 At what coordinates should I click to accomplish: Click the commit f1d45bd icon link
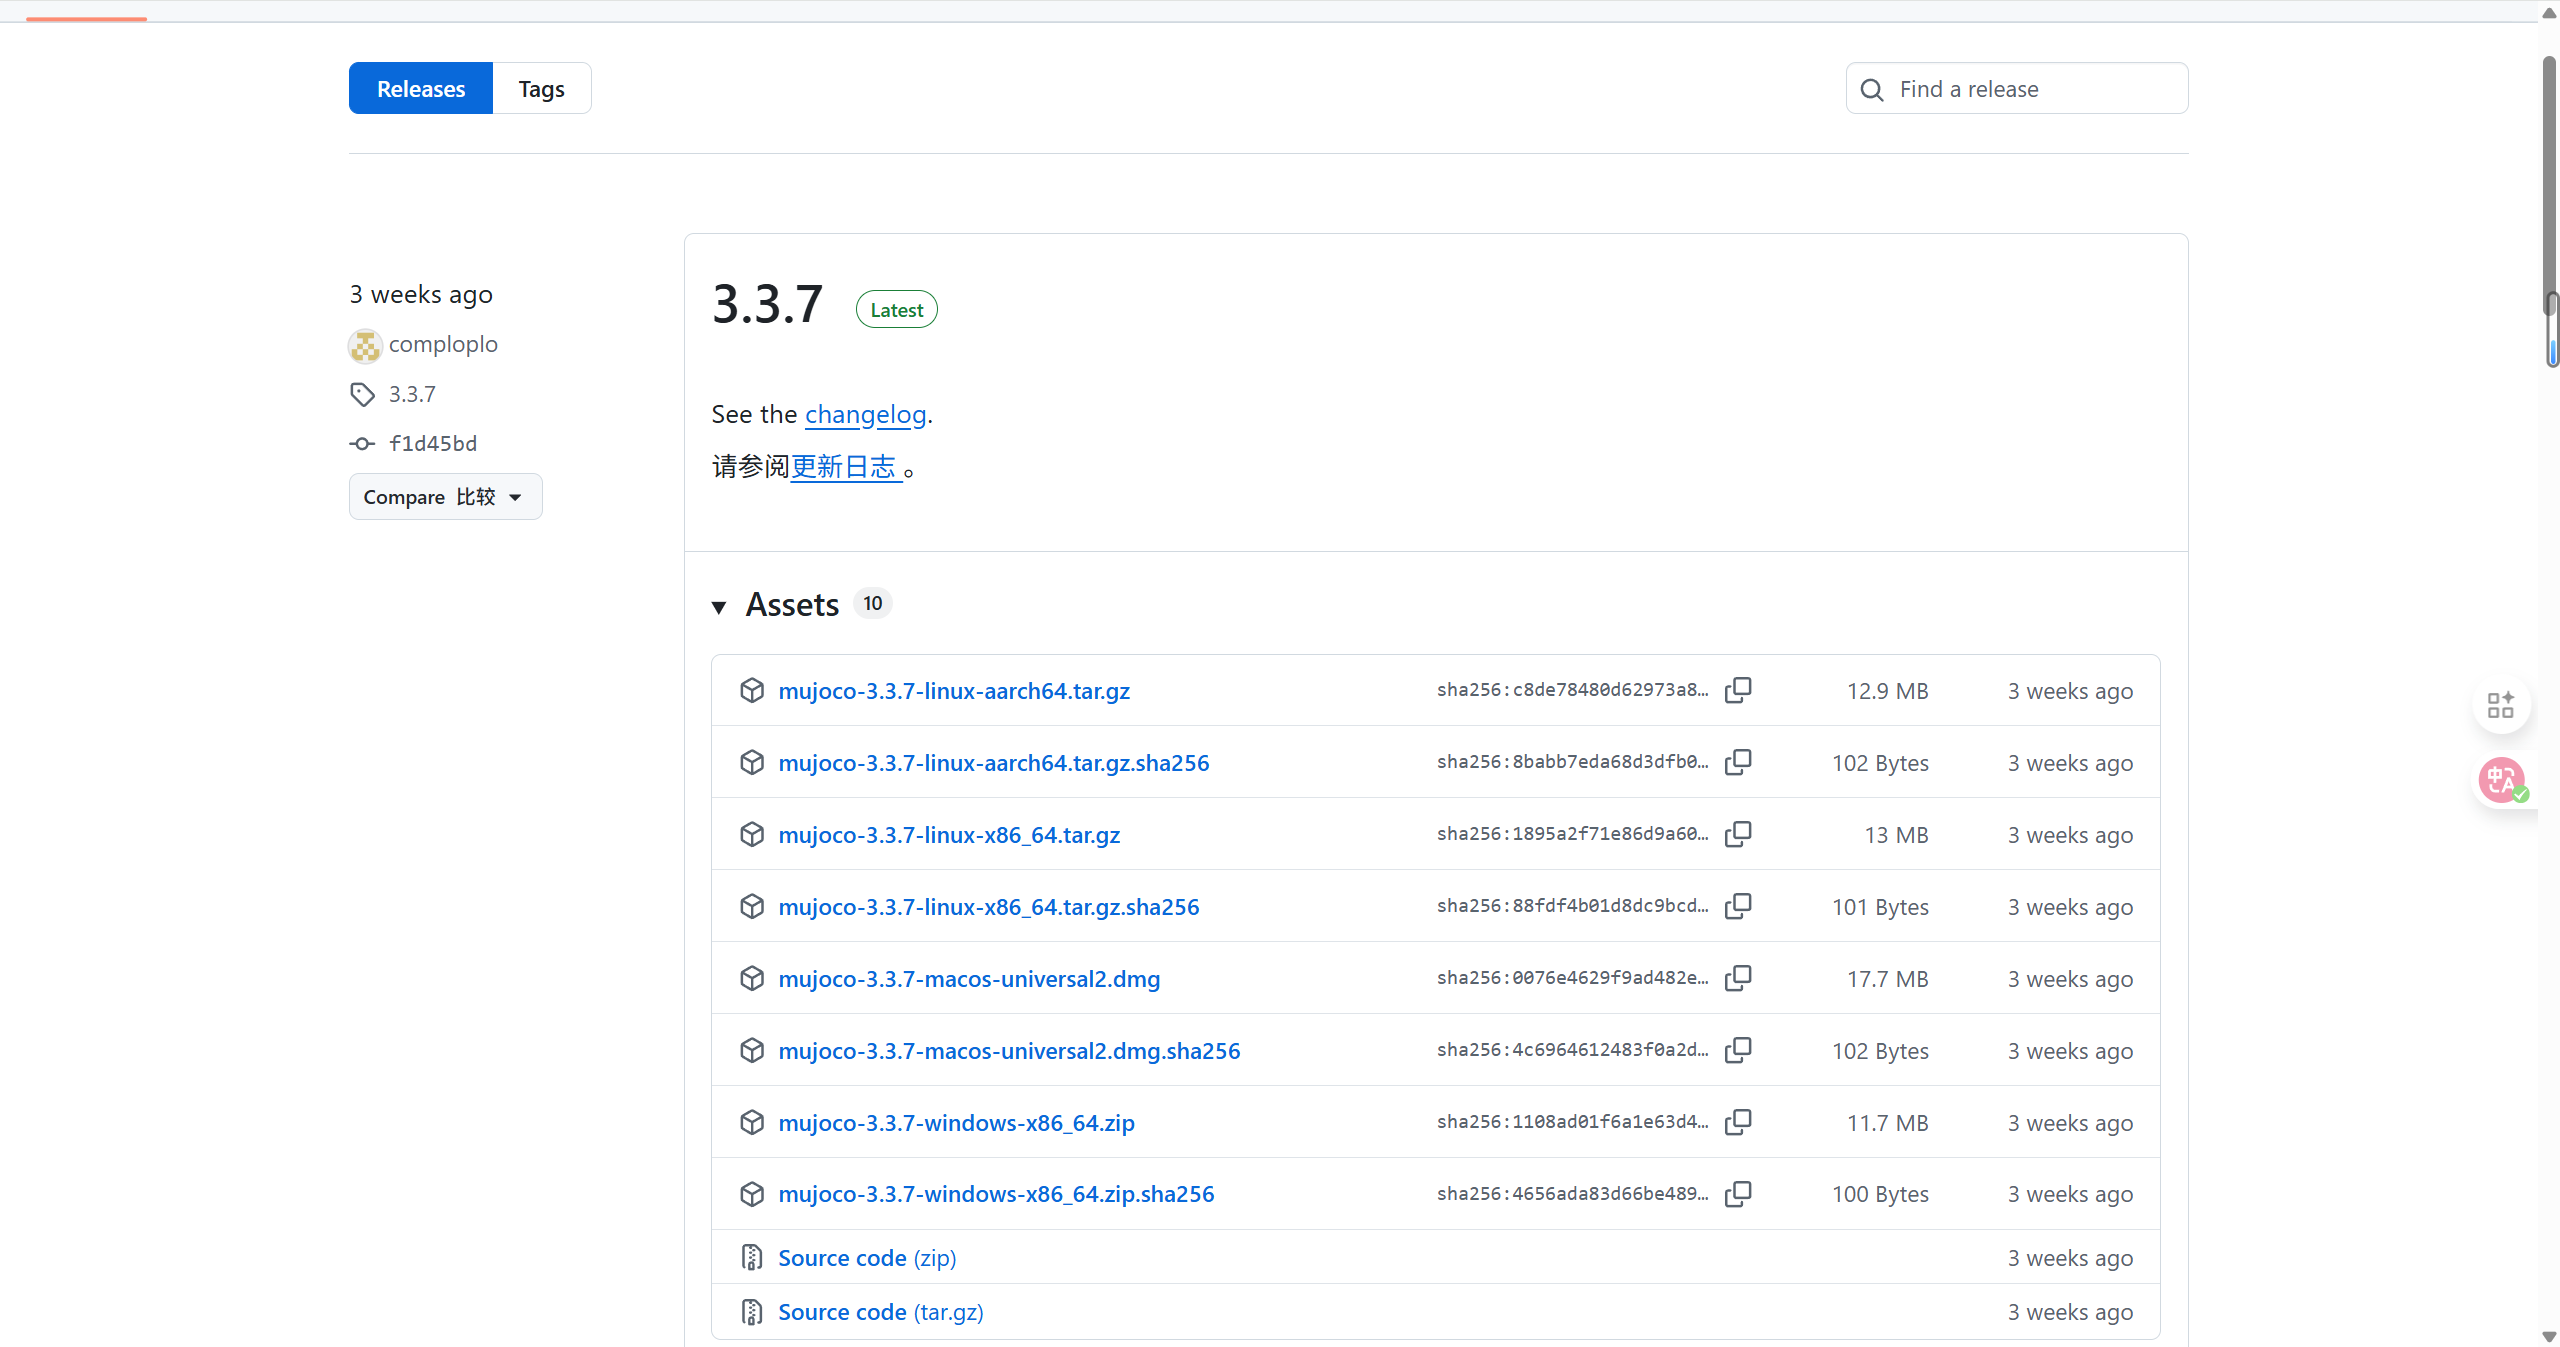362,443
